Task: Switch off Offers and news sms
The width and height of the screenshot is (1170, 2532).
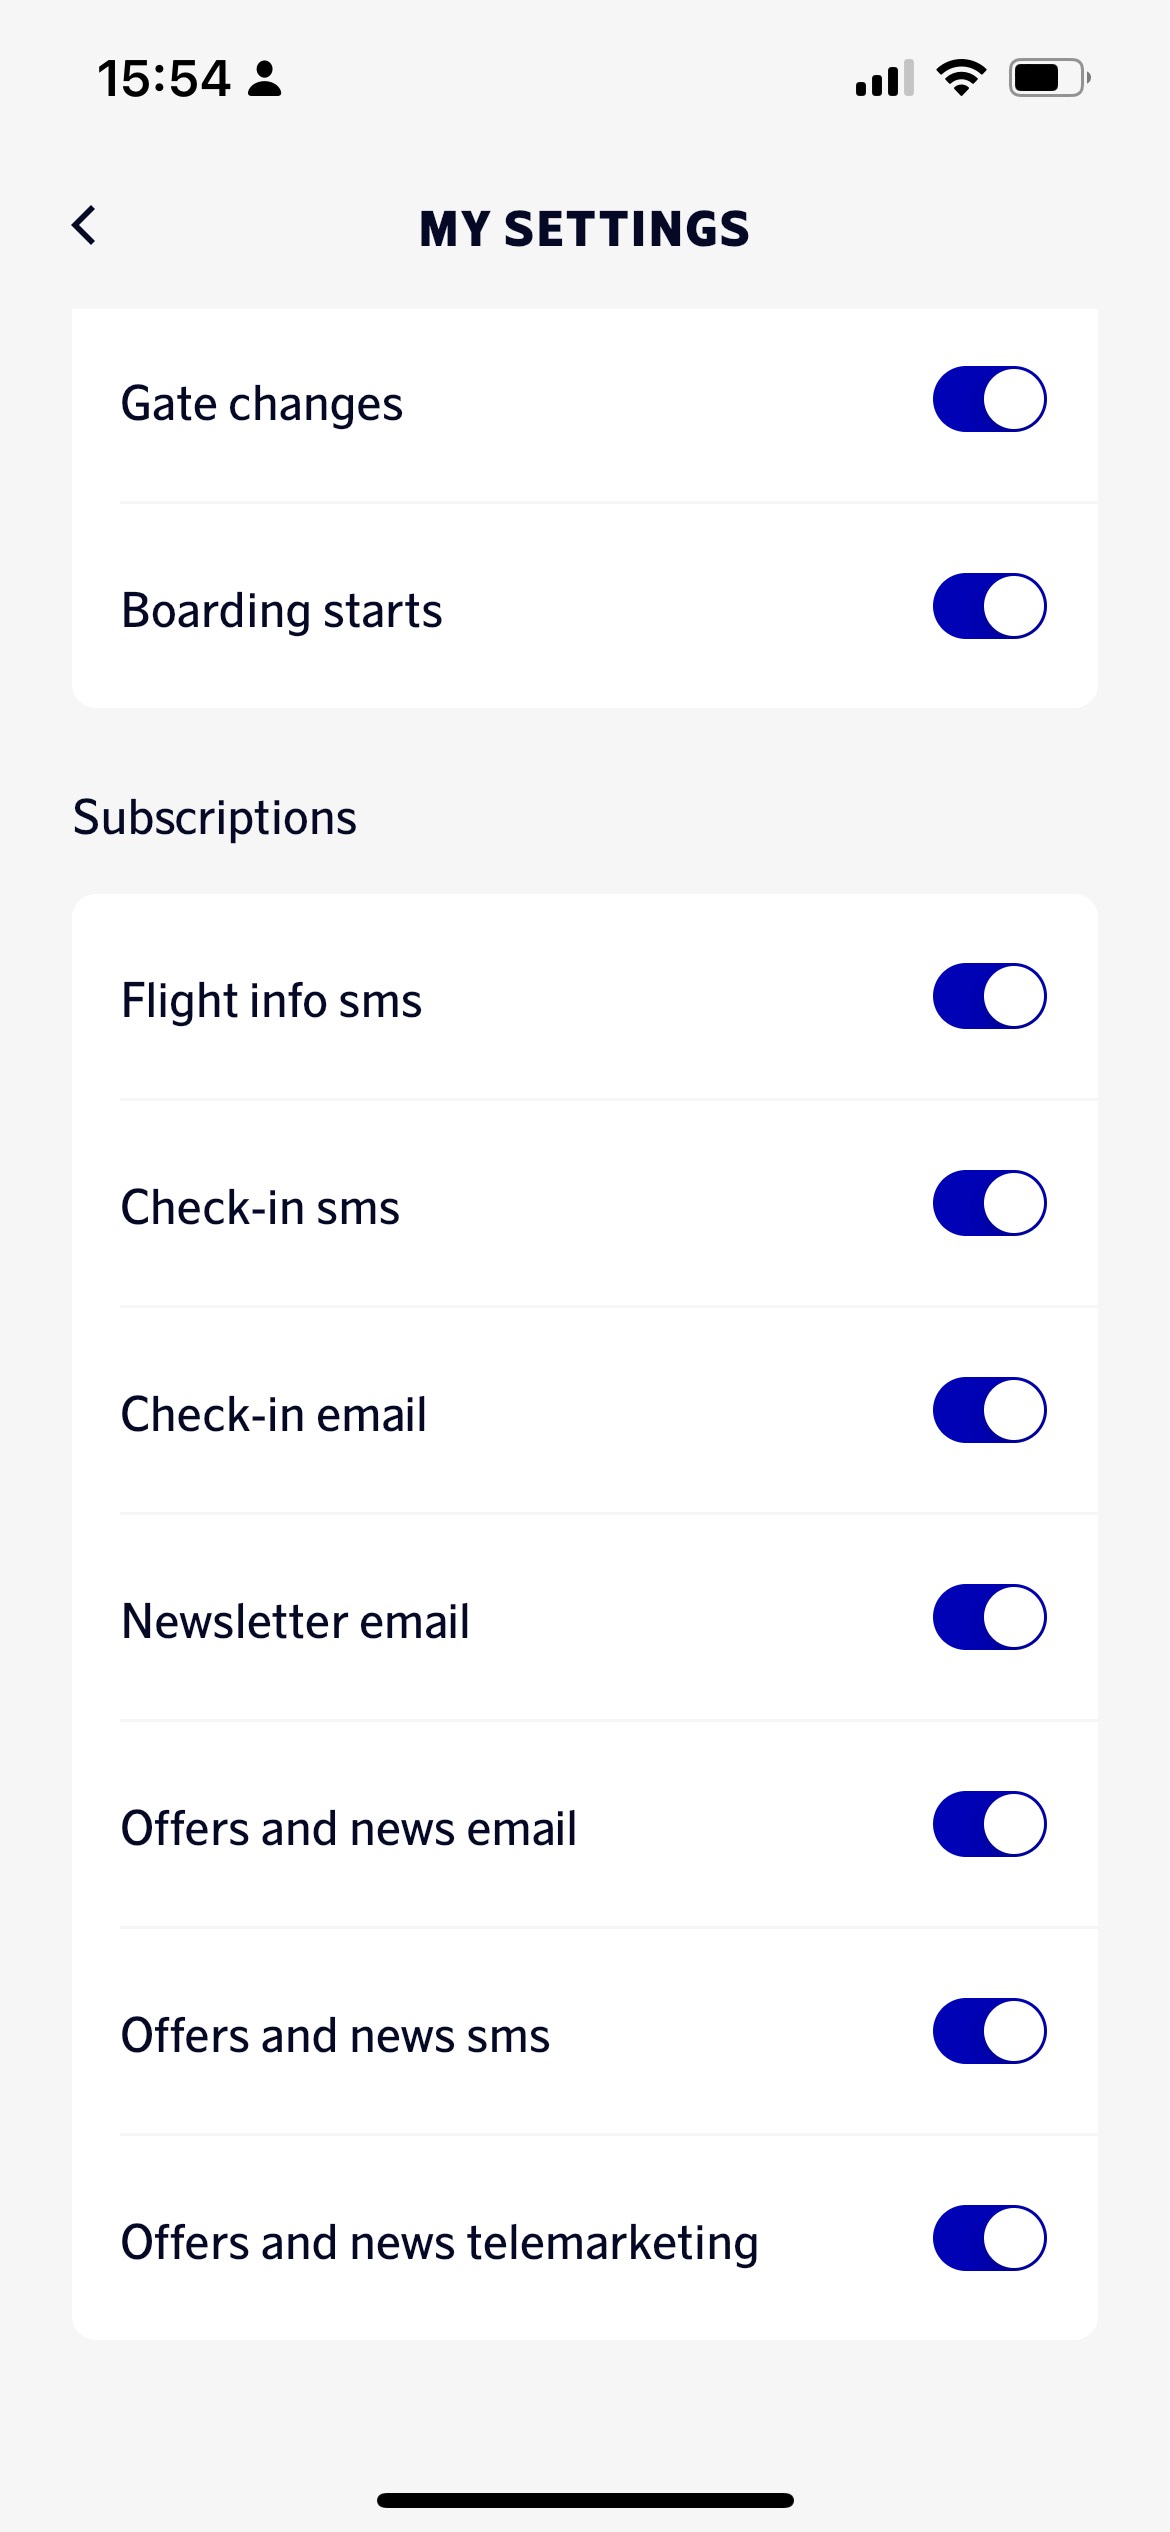Action: tap(989, 2031)
